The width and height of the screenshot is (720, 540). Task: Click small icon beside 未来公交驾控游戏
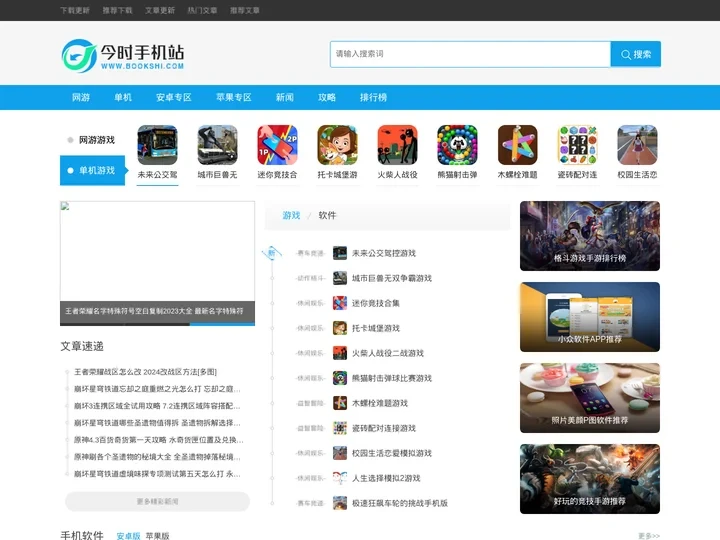340,253
